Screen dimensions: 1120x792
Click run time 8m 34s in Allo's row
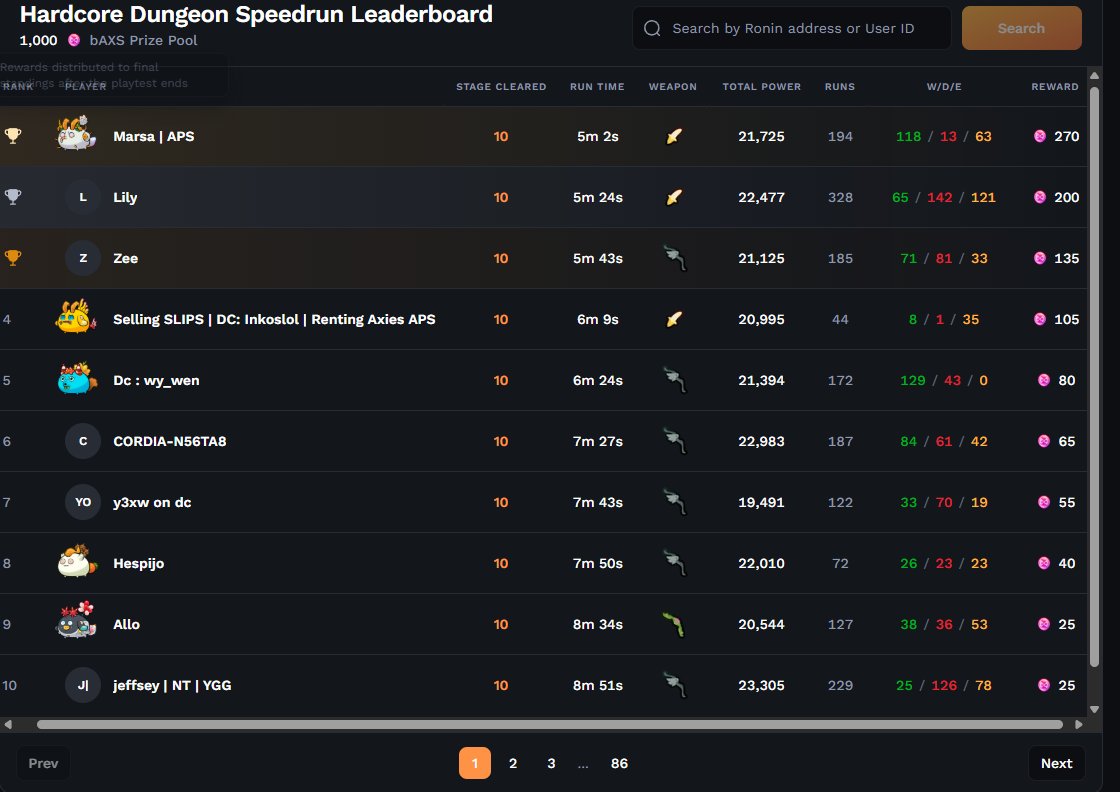coord(598,624)
